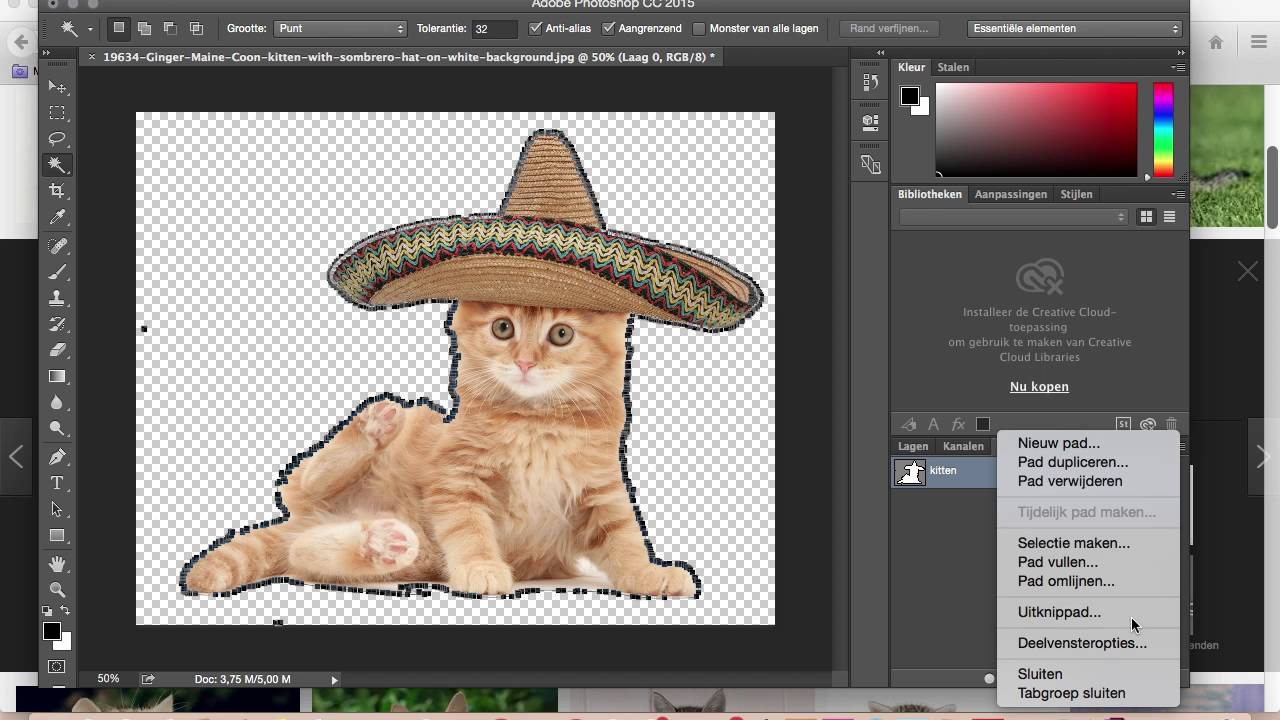
Task: Enable Monster van alle lagen checkbox
Action: pyautogui.click(x=699, y=28)
